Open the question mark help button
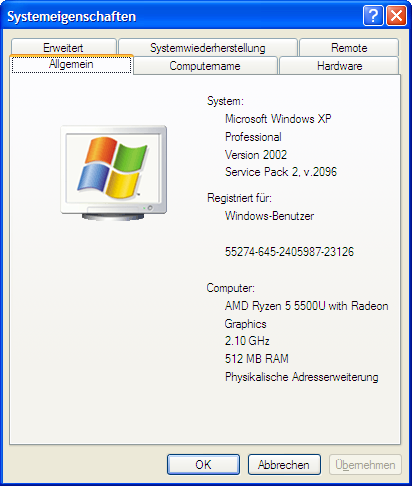412x486 pixels. click(x=373, y=15)
